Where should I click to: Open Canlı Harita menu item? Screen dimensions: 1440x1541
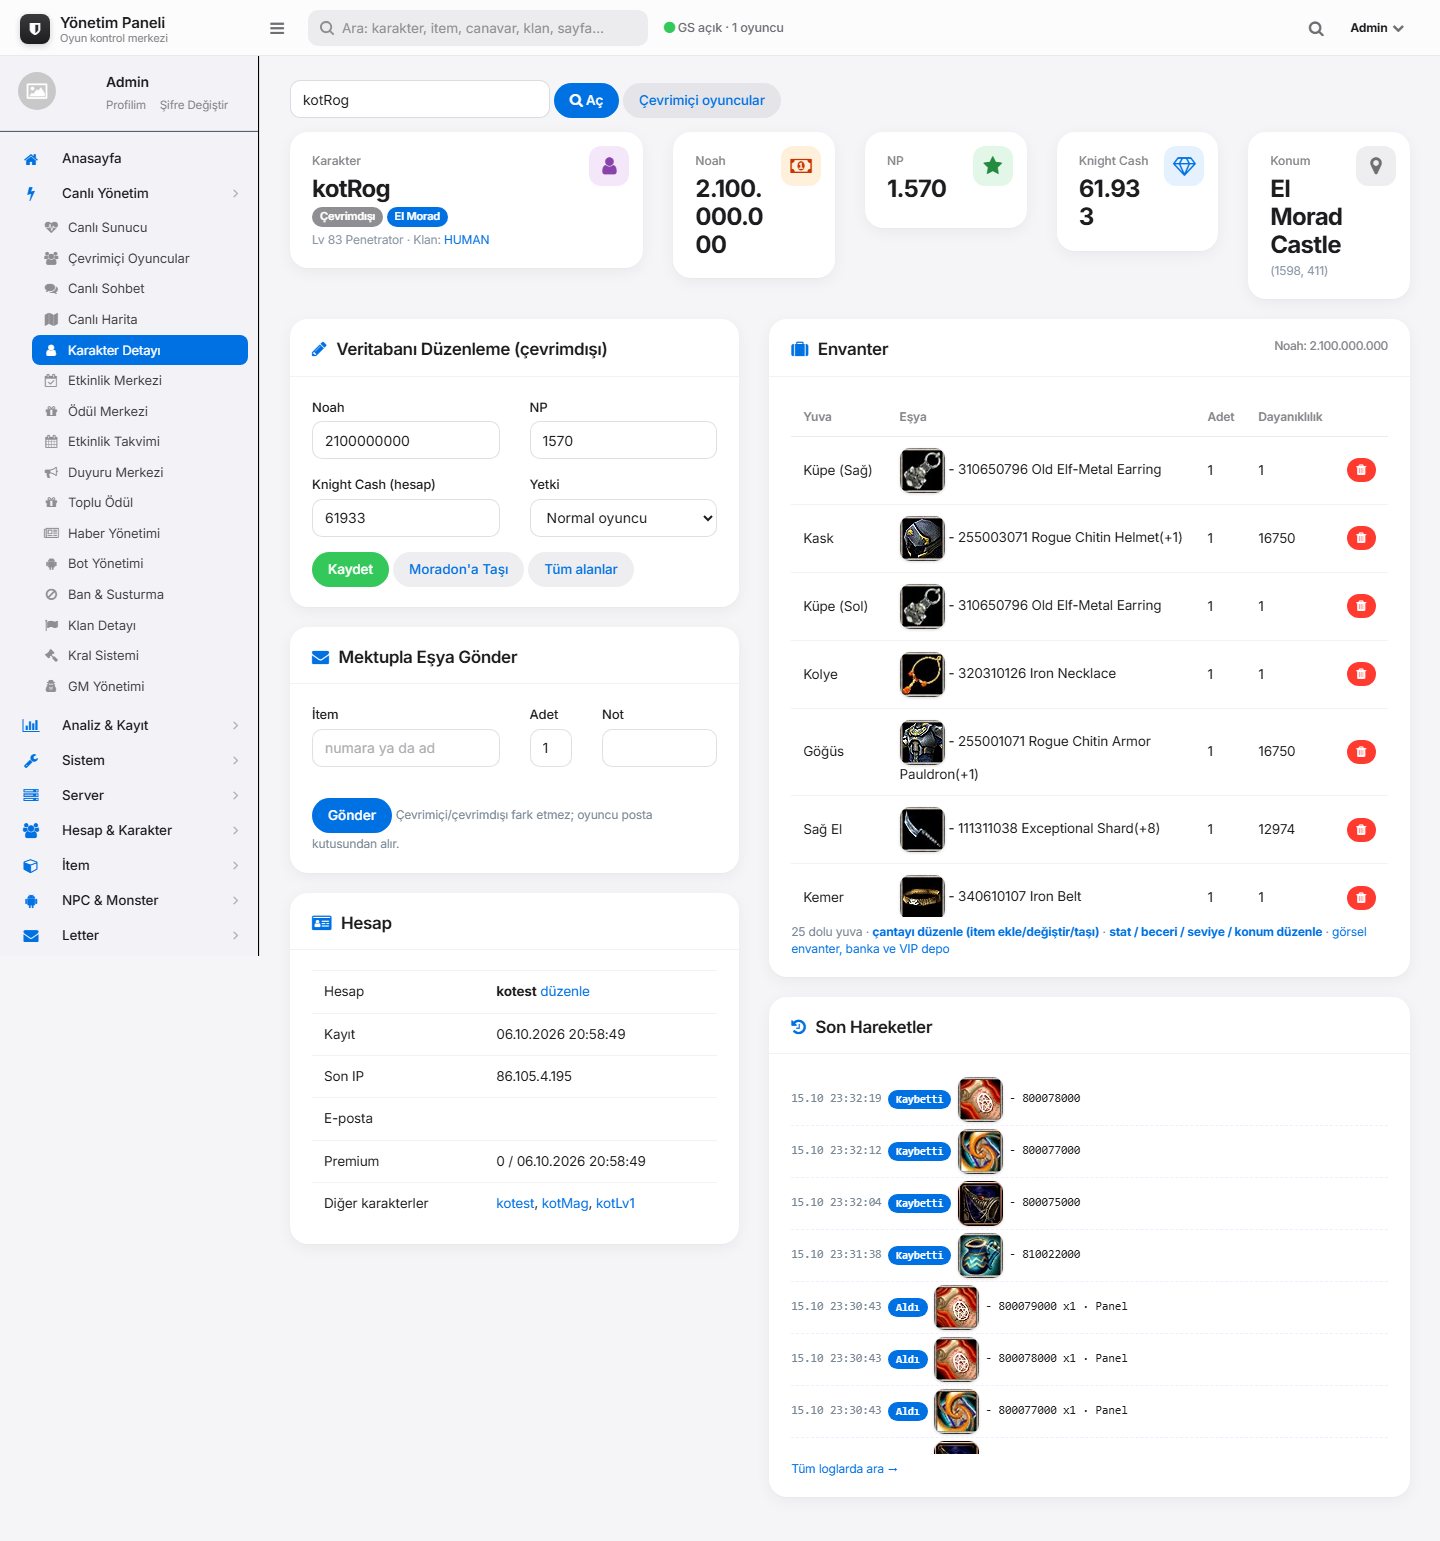140,319
